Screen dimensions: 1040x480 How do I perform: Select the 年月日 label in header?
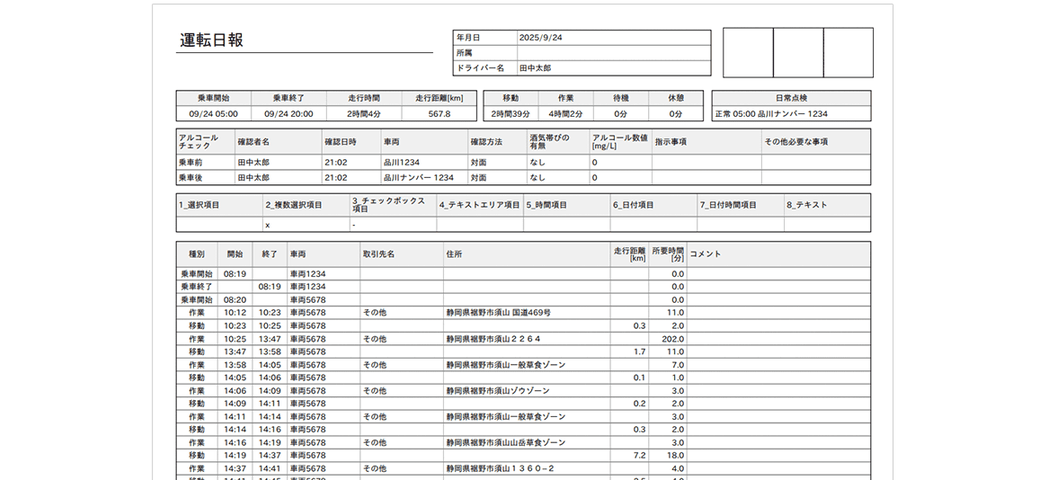point(468,38)
